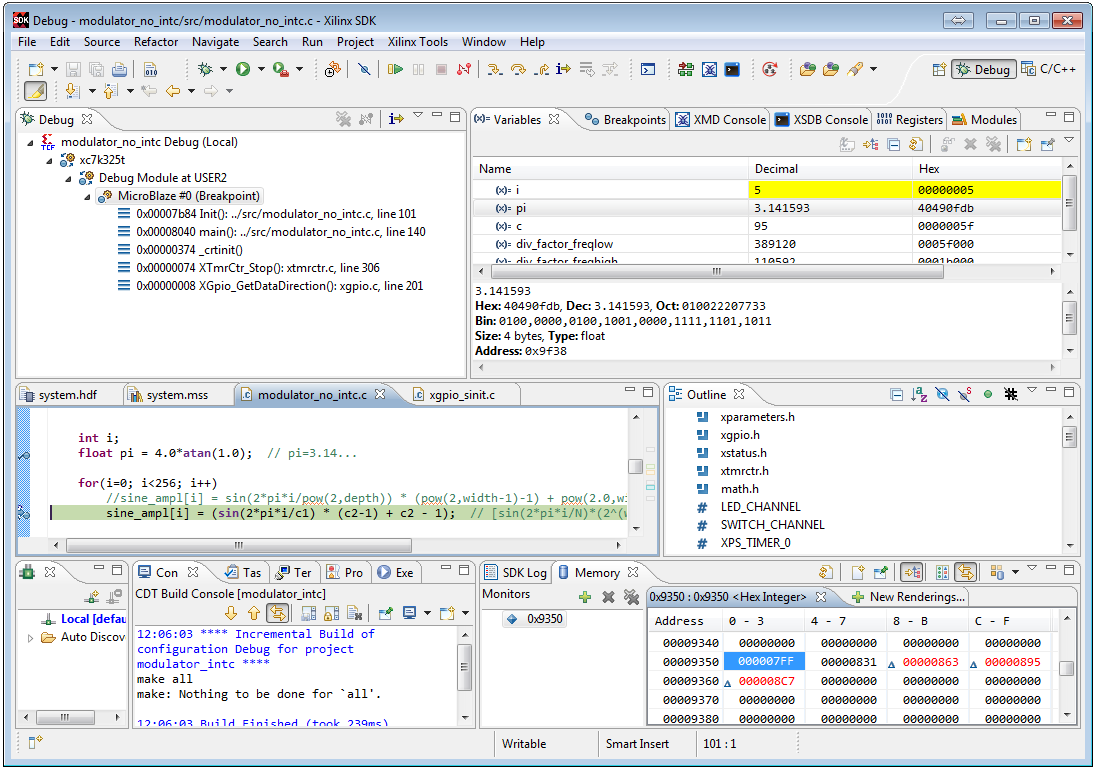Image resolution: width=1097 pixels, height=770 pixels.
Task: Click the Resume (green play-bar) debug icon
Action: 395,69
